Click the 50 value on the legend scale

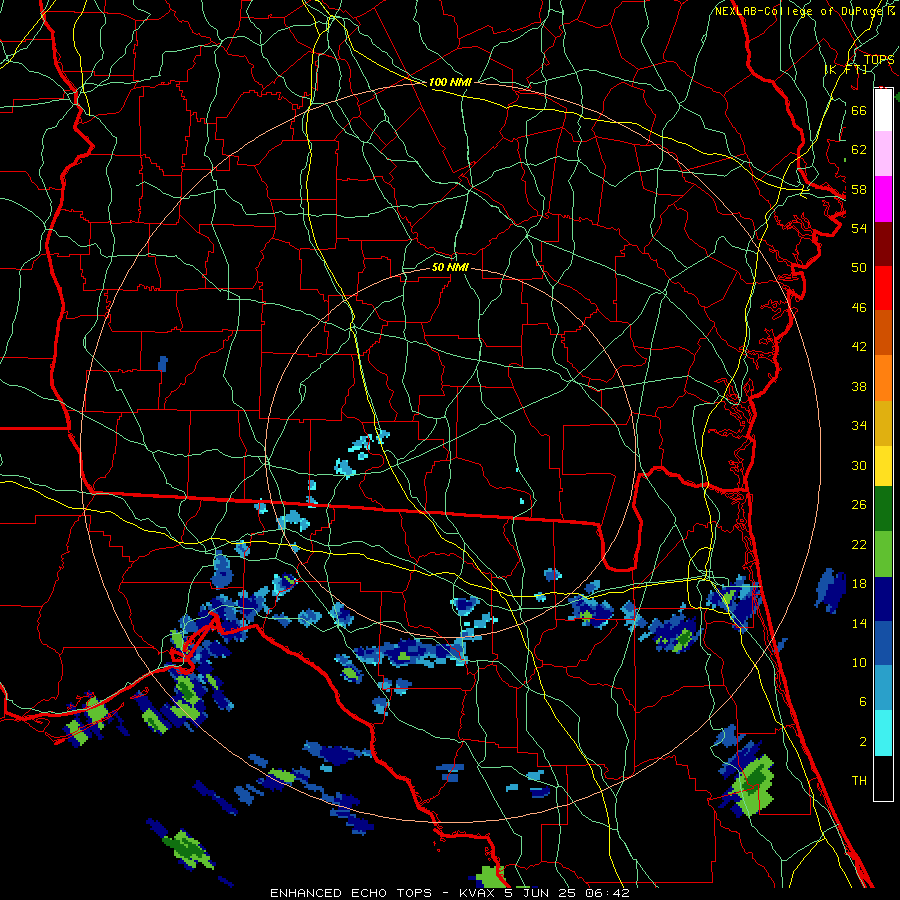click(x=859, y=267)
